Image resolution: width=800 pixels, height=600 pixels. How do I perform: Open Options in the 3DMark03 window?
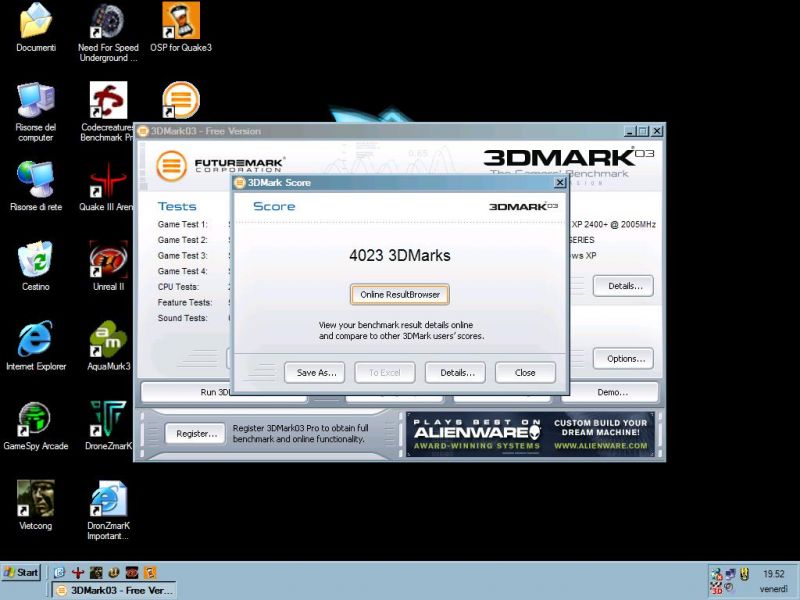[623, 359]
